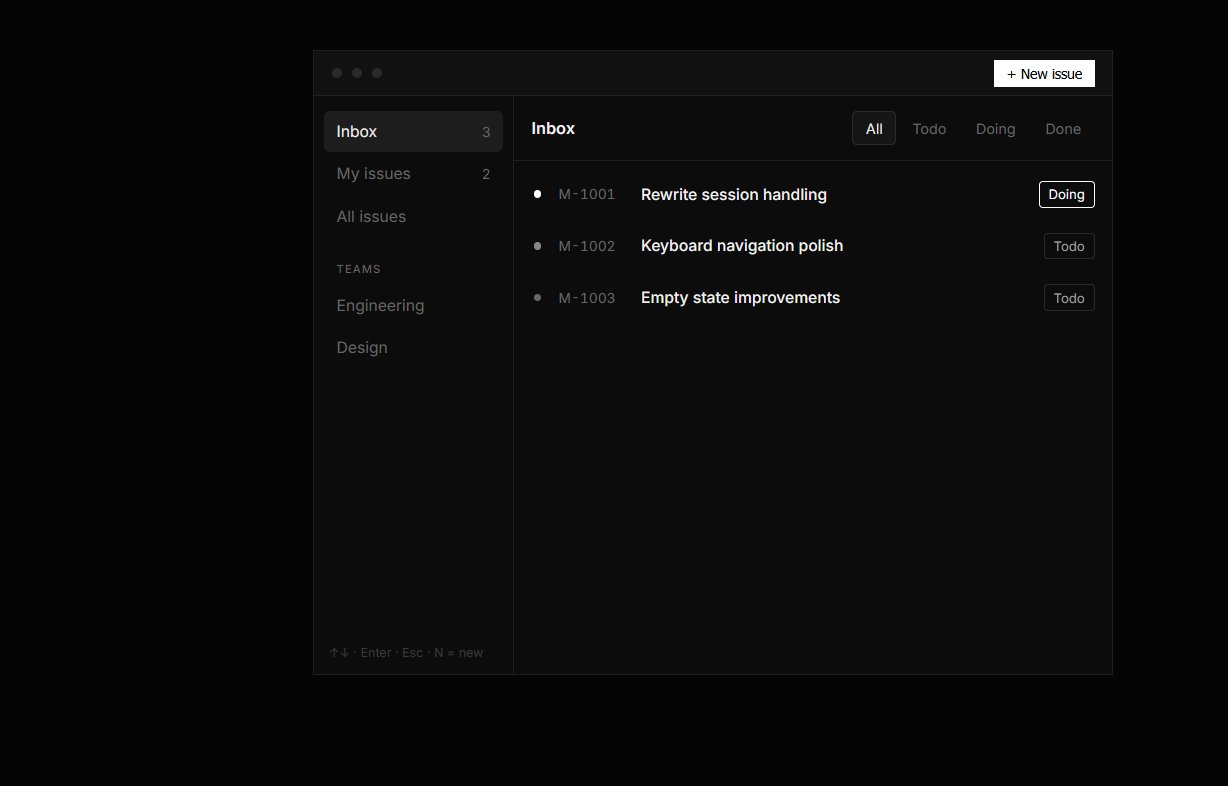Filter issues by Doing tab
Image resolution: width=1228 pixels, height=786 pixels.
coord(995,128)
